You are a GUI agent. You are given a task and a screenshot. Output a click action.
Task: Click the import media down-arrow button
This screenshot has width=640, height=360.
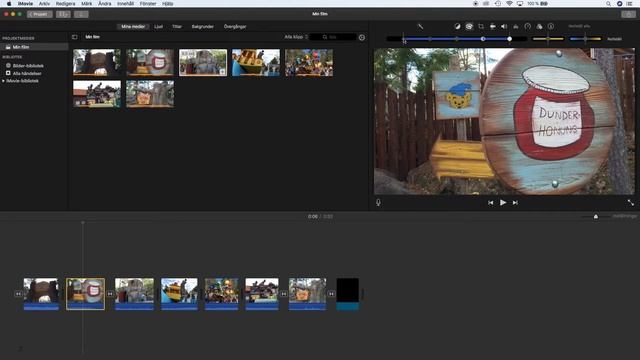tap(81, 14)
